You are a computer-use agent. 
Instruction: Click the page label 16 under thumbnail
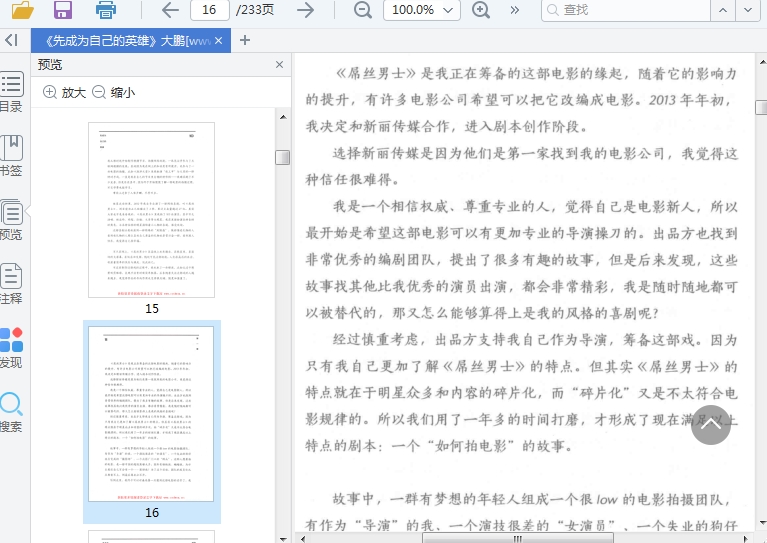pyautogui.click(x=152, y=513)
